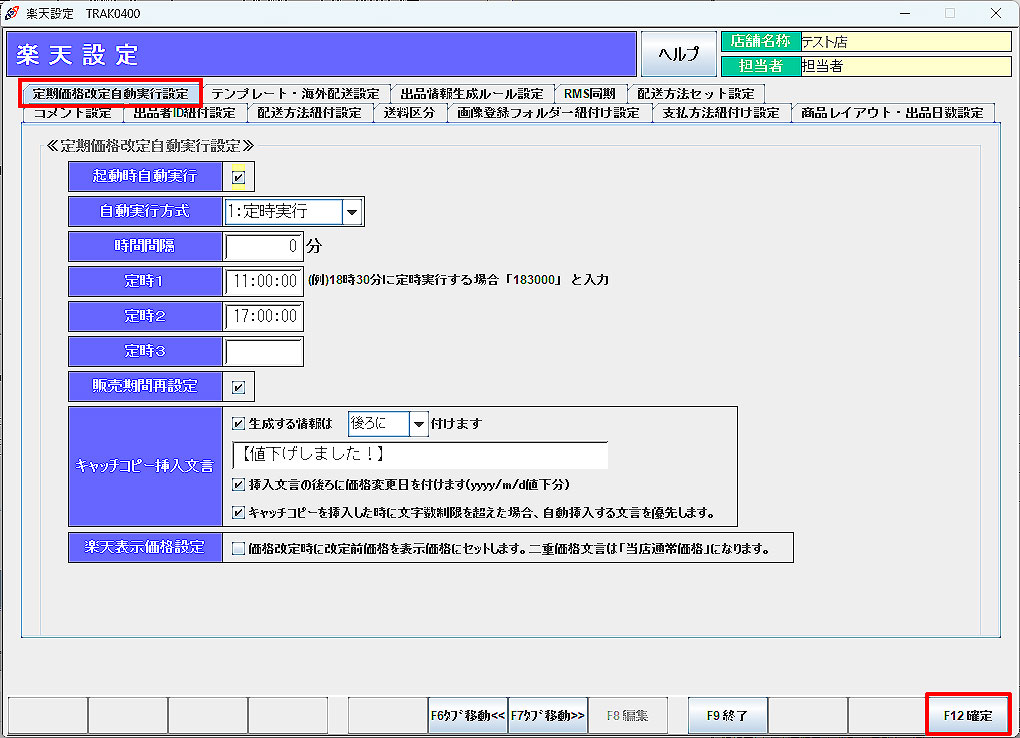The image size is (1020, 738).
Task: Go to the コメント設定 tab
Action: [72, 113]
